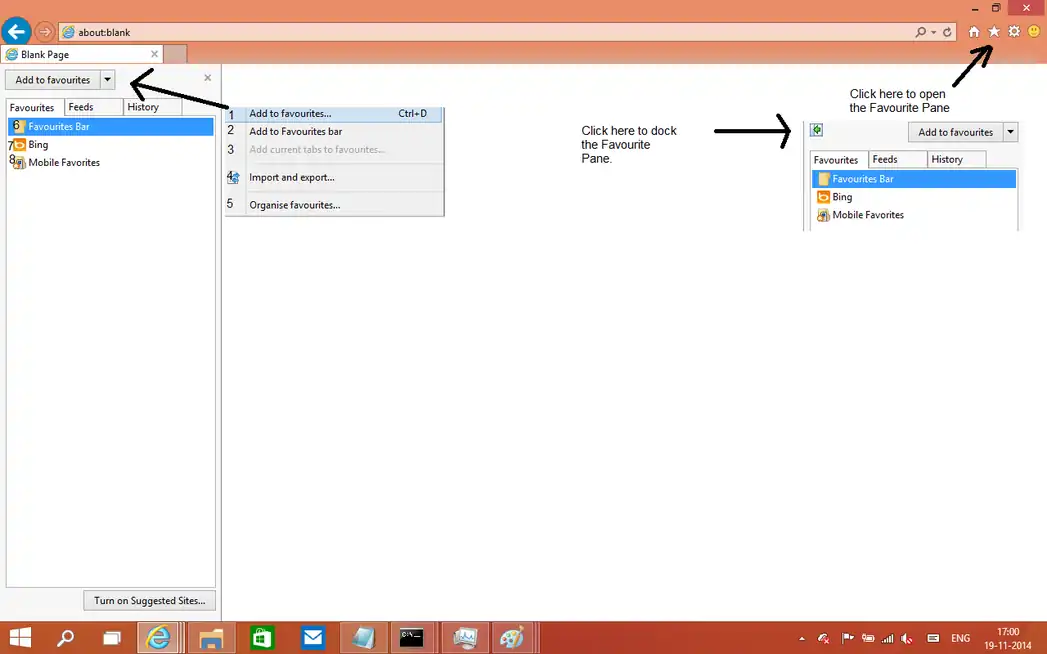Expand the left Add to favourites dropdown arrow
Image resolution: width=1047 pixels, height=654 pixels.
click(108, 80)
